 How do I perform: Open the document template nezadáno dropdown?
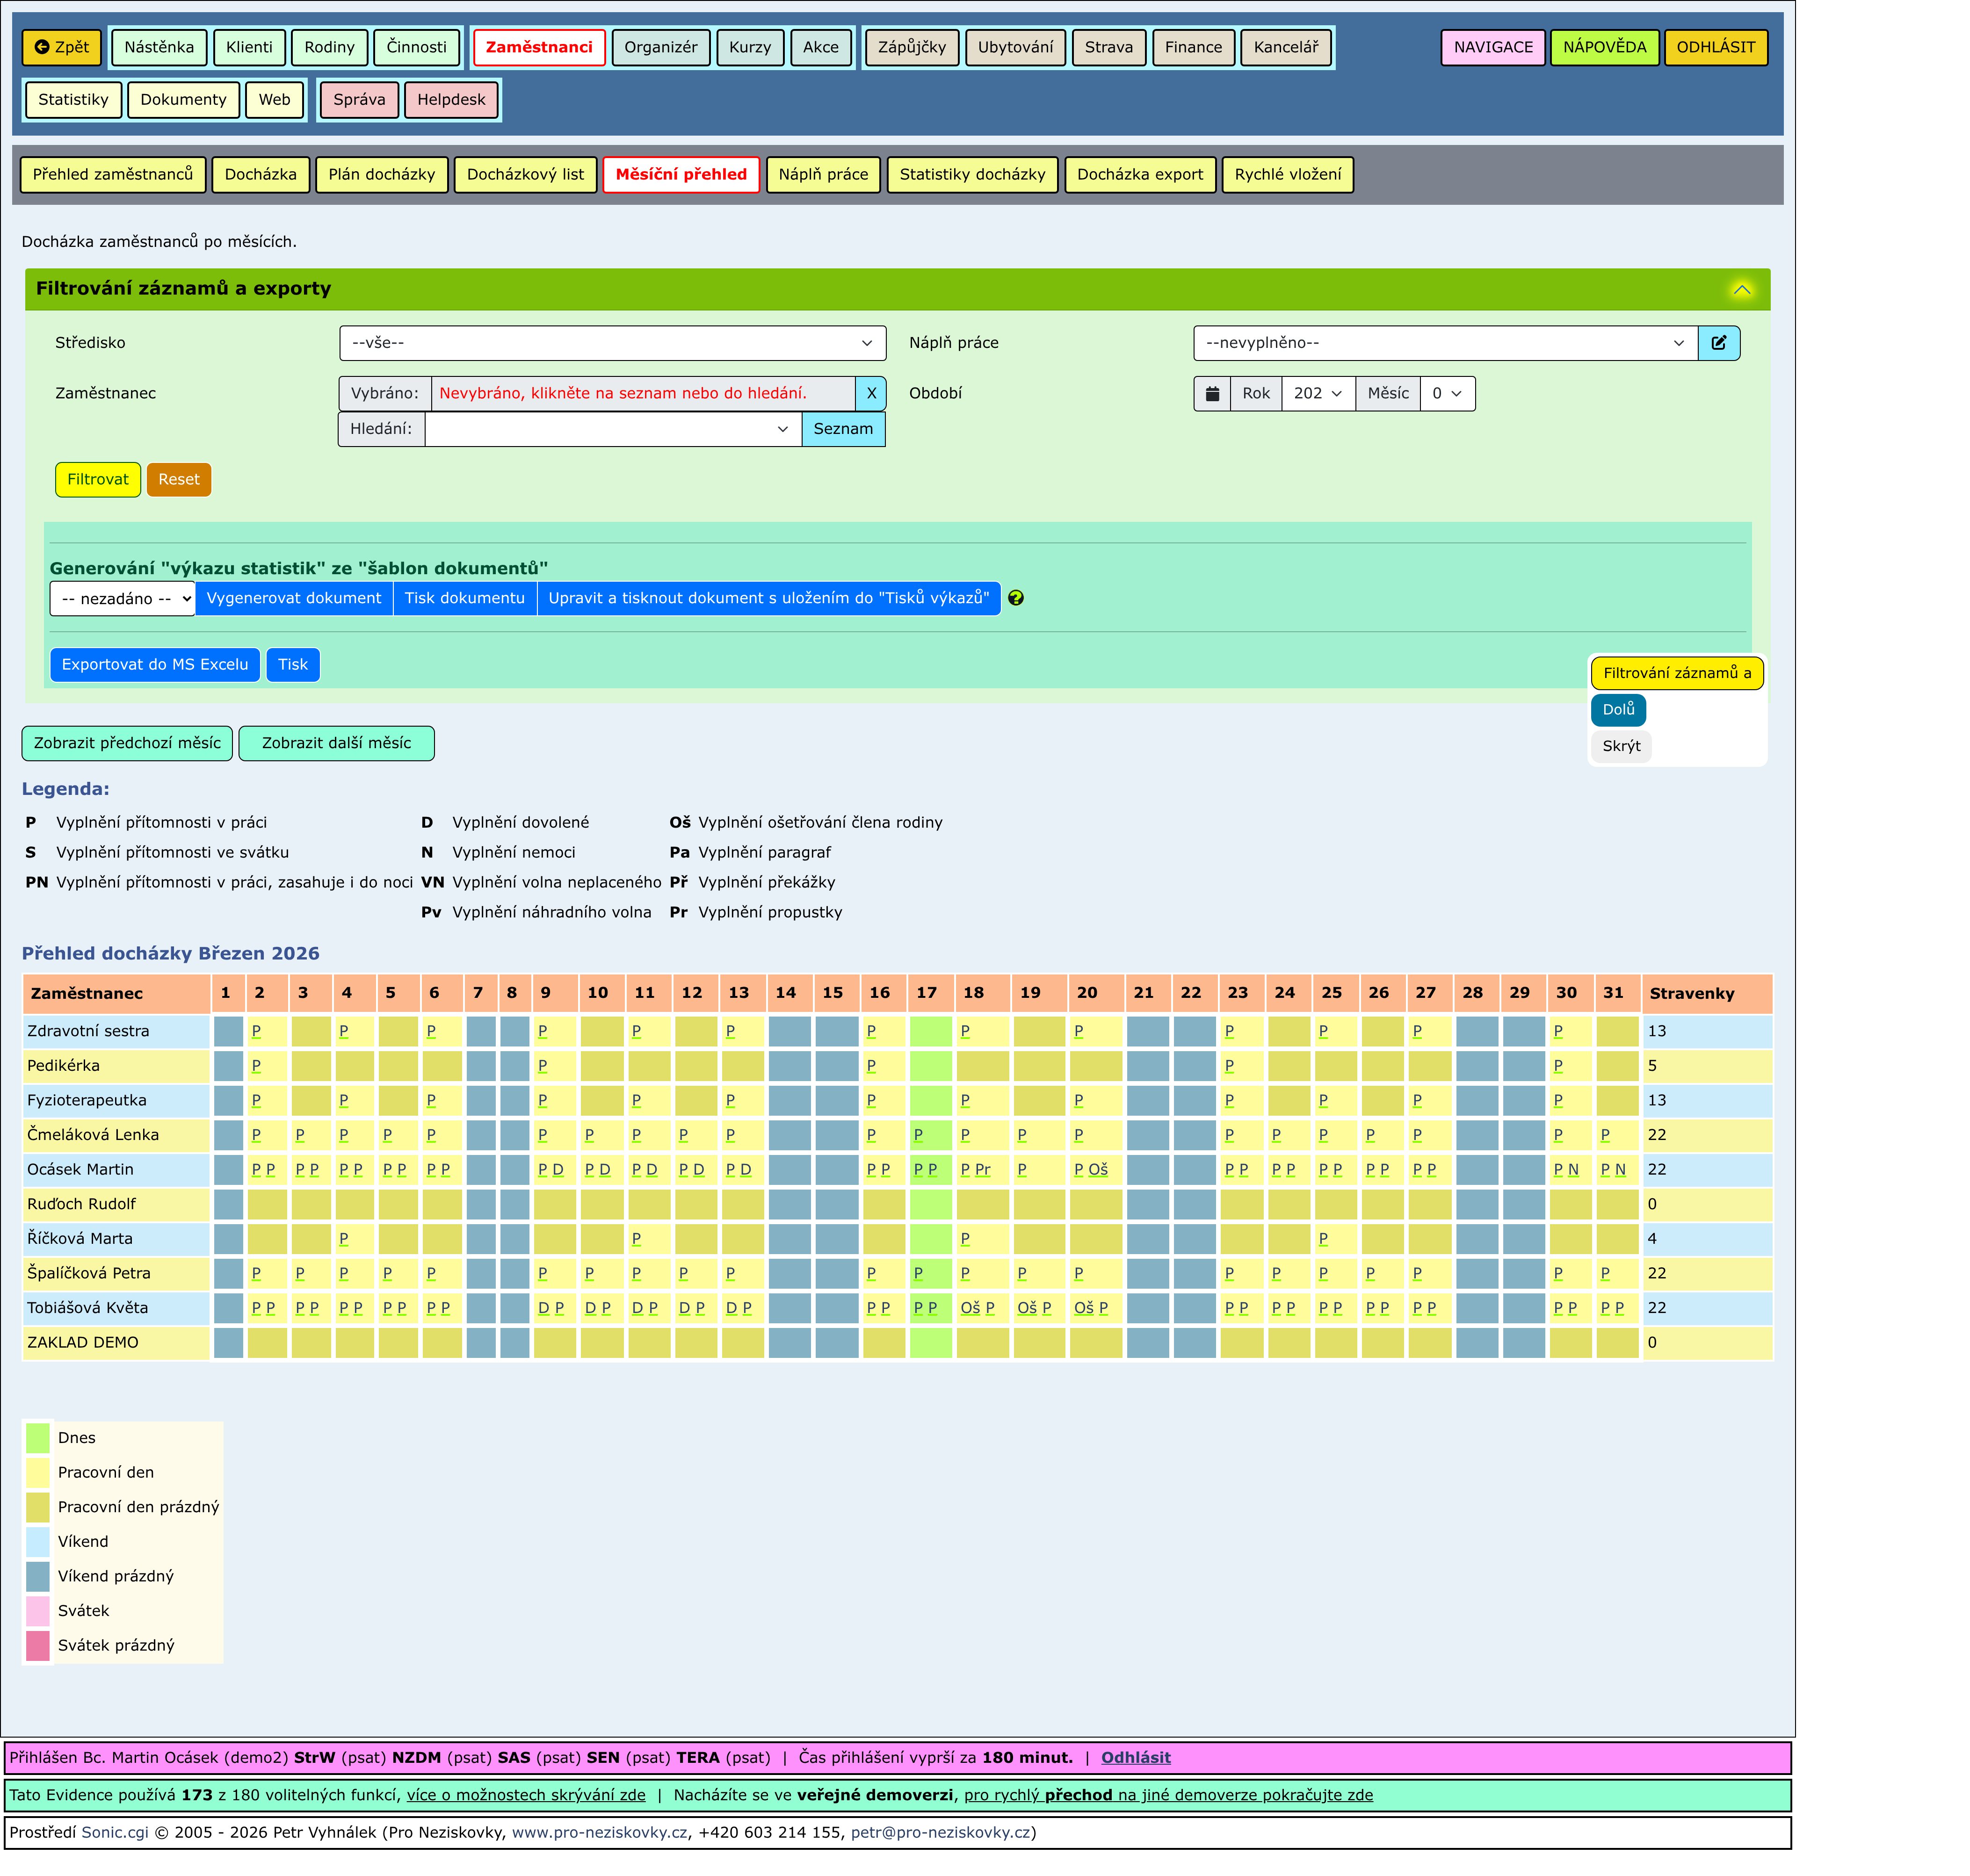[x=122, y=599]
